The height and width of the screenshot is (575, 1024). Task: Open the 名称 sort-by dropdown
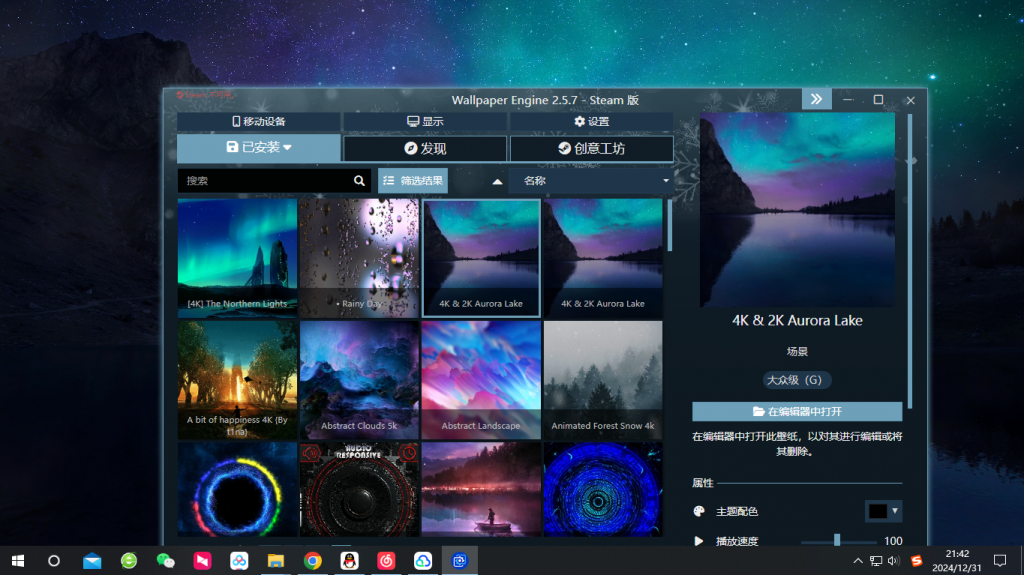(x=591, y=181)
